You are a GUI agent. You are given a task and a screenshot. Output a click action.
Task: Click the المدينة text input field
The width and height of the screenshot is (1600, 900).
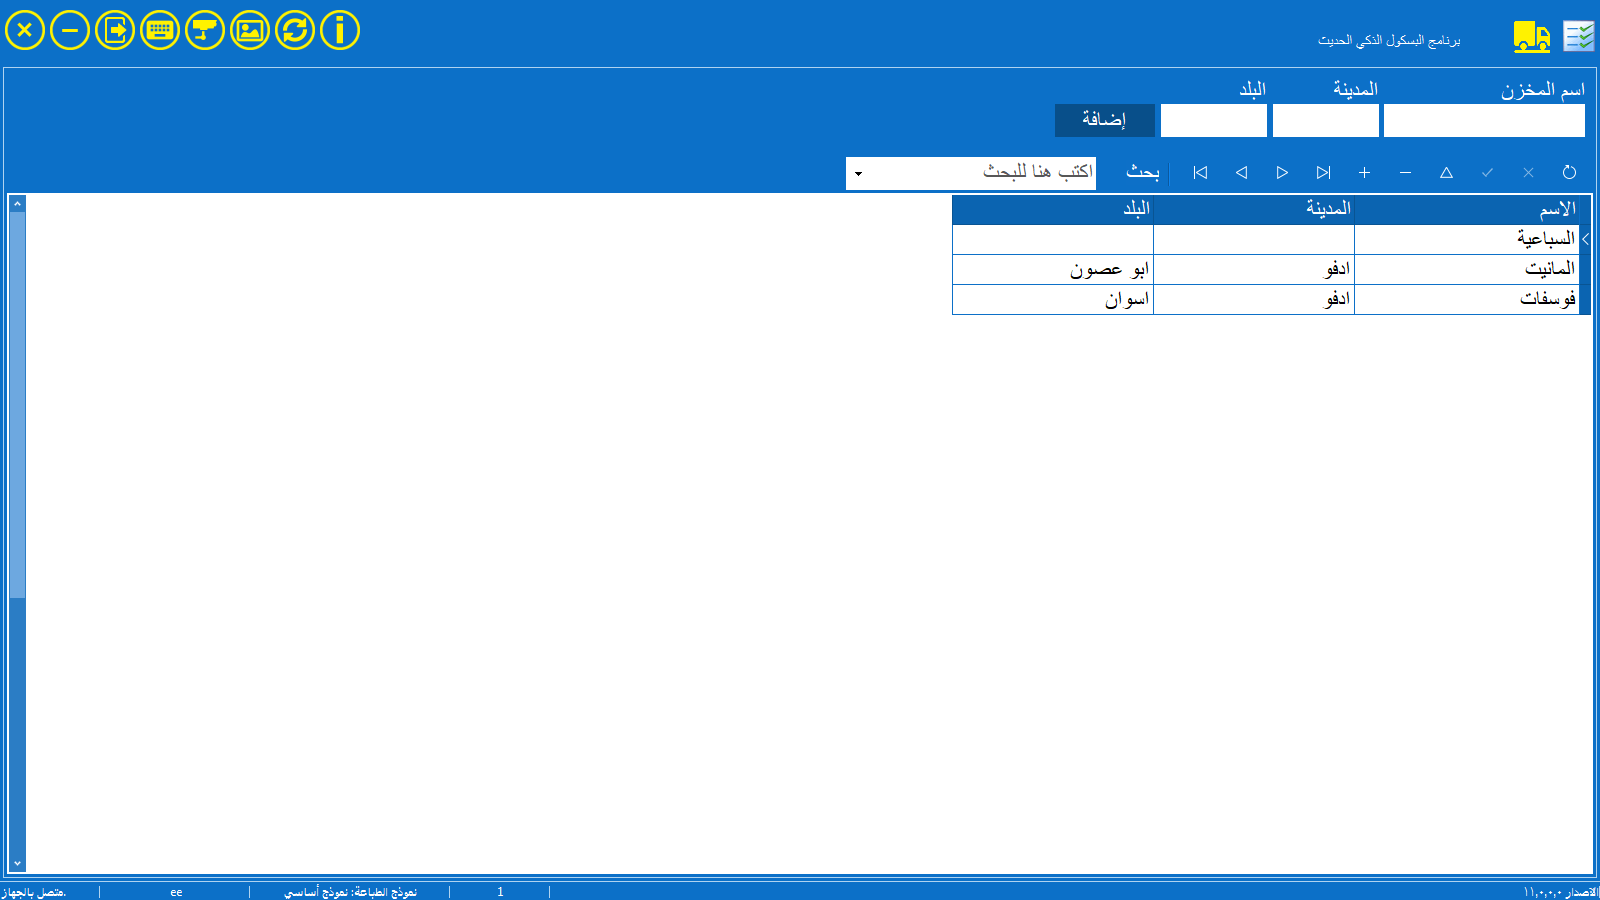coord(1325,121)
